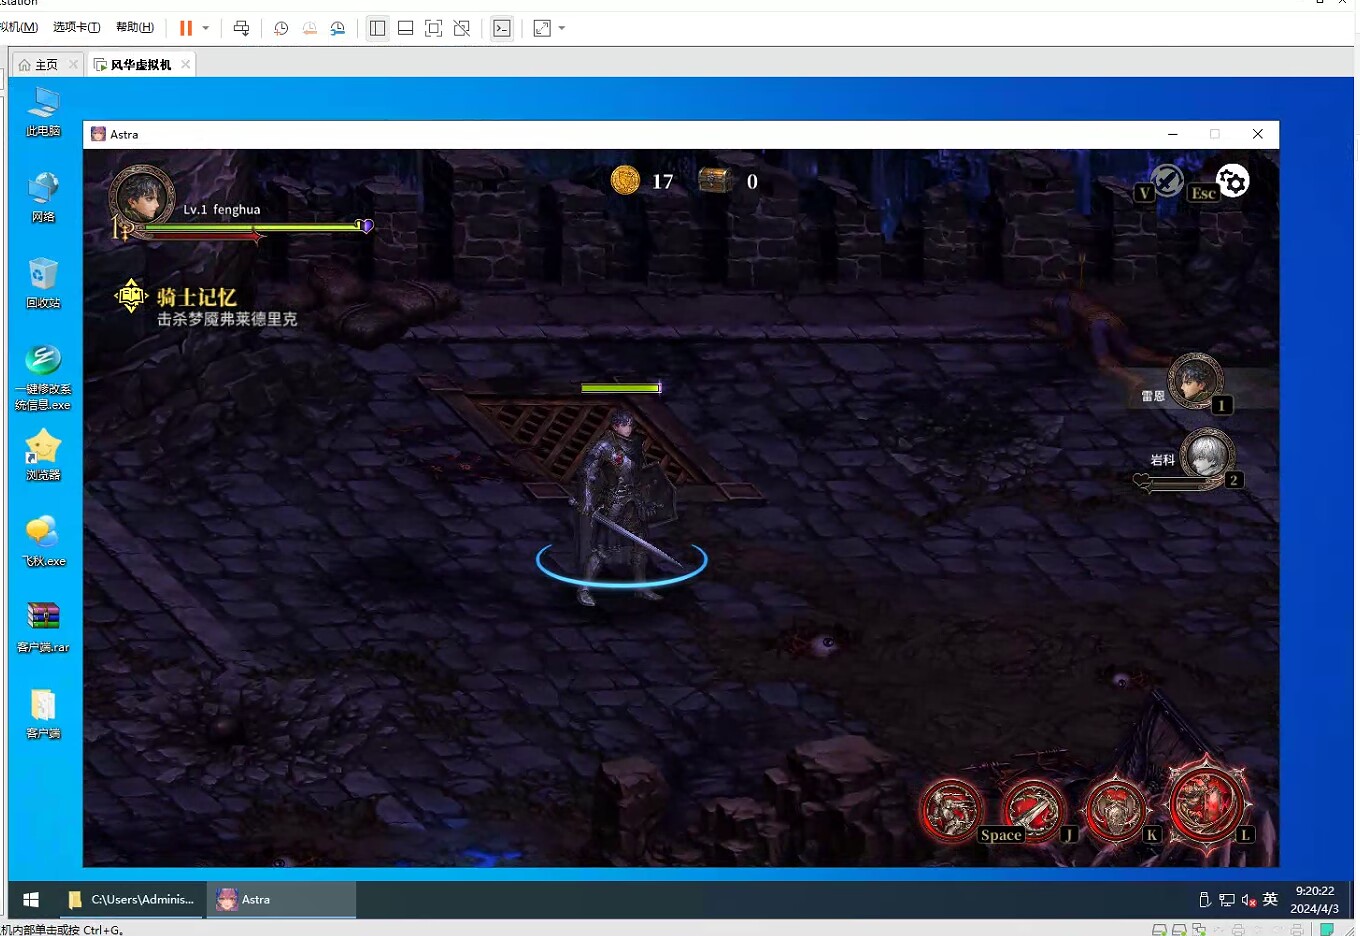Open the snapshot manager

pyautogui.click(x=338, y=28)
